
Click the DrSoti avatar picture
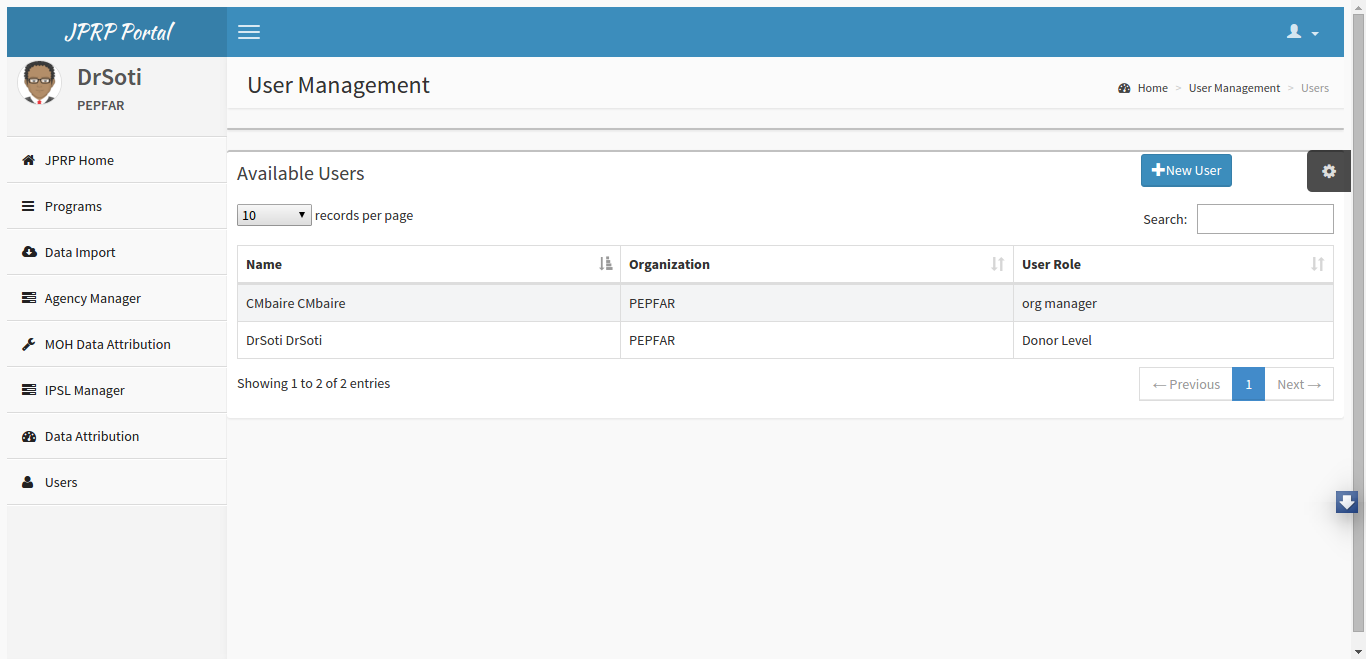tap(40, 83)
